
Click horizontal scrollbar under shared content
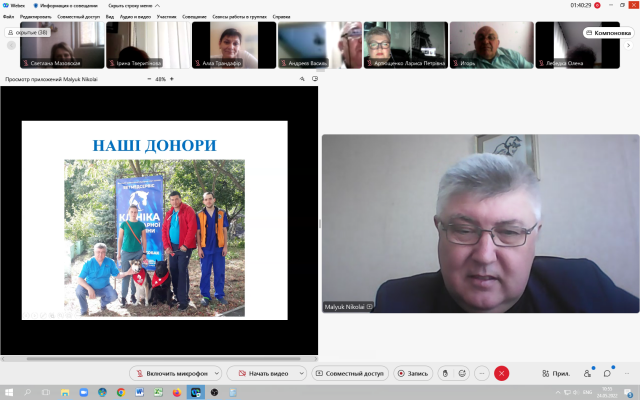163,359
